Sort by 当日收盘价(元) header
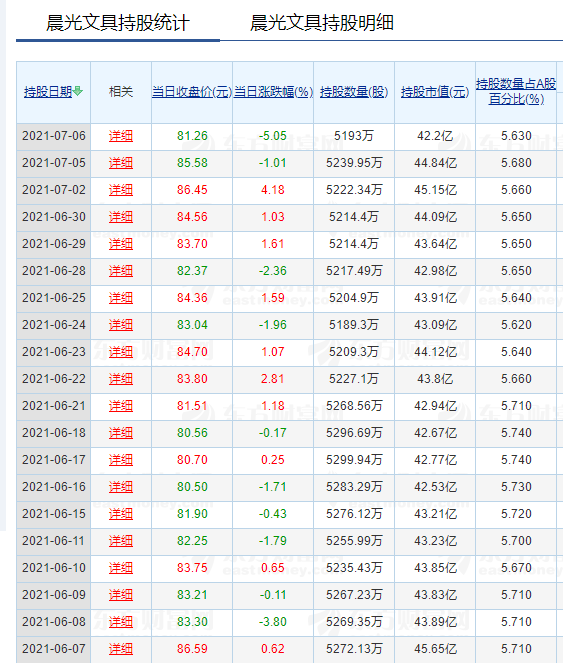Image resolution: width=563 pixels, height=663 pixels. click(192, 92)
